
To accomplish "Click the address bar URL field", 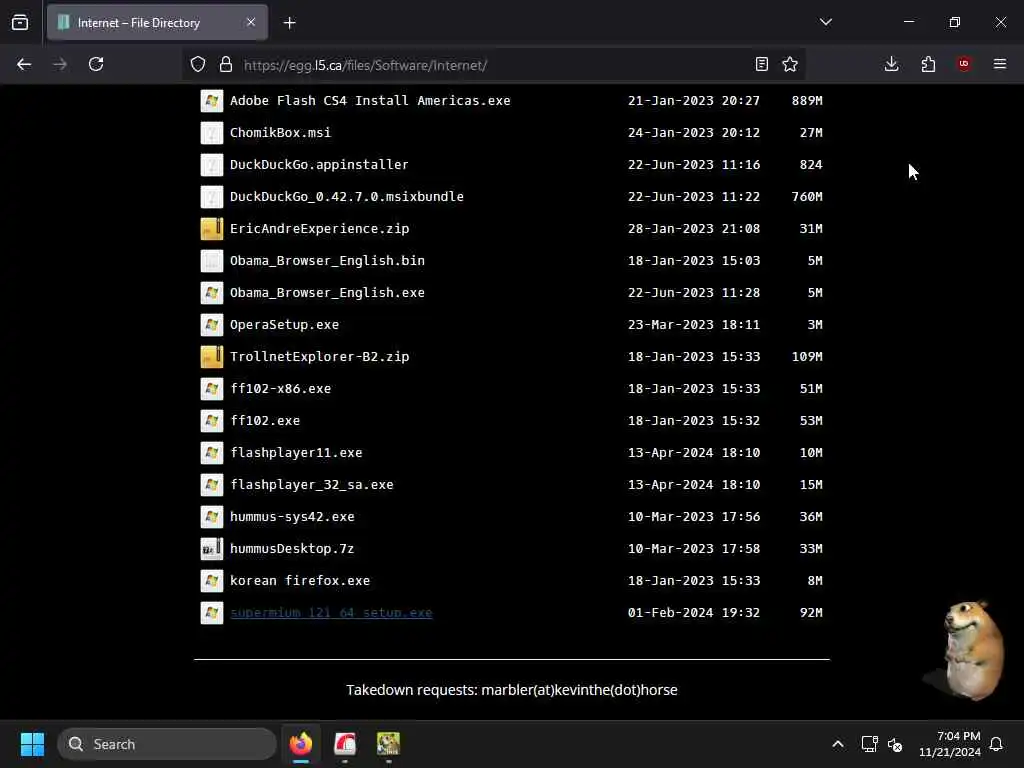I will (x=493, y=65).
